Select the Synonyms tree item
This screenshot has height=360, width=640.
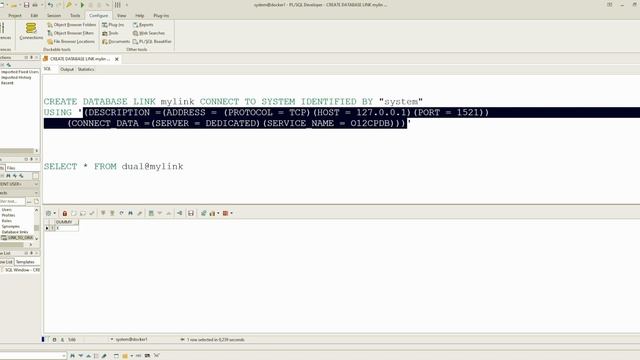pyautogui.click(x=10, y=226)
